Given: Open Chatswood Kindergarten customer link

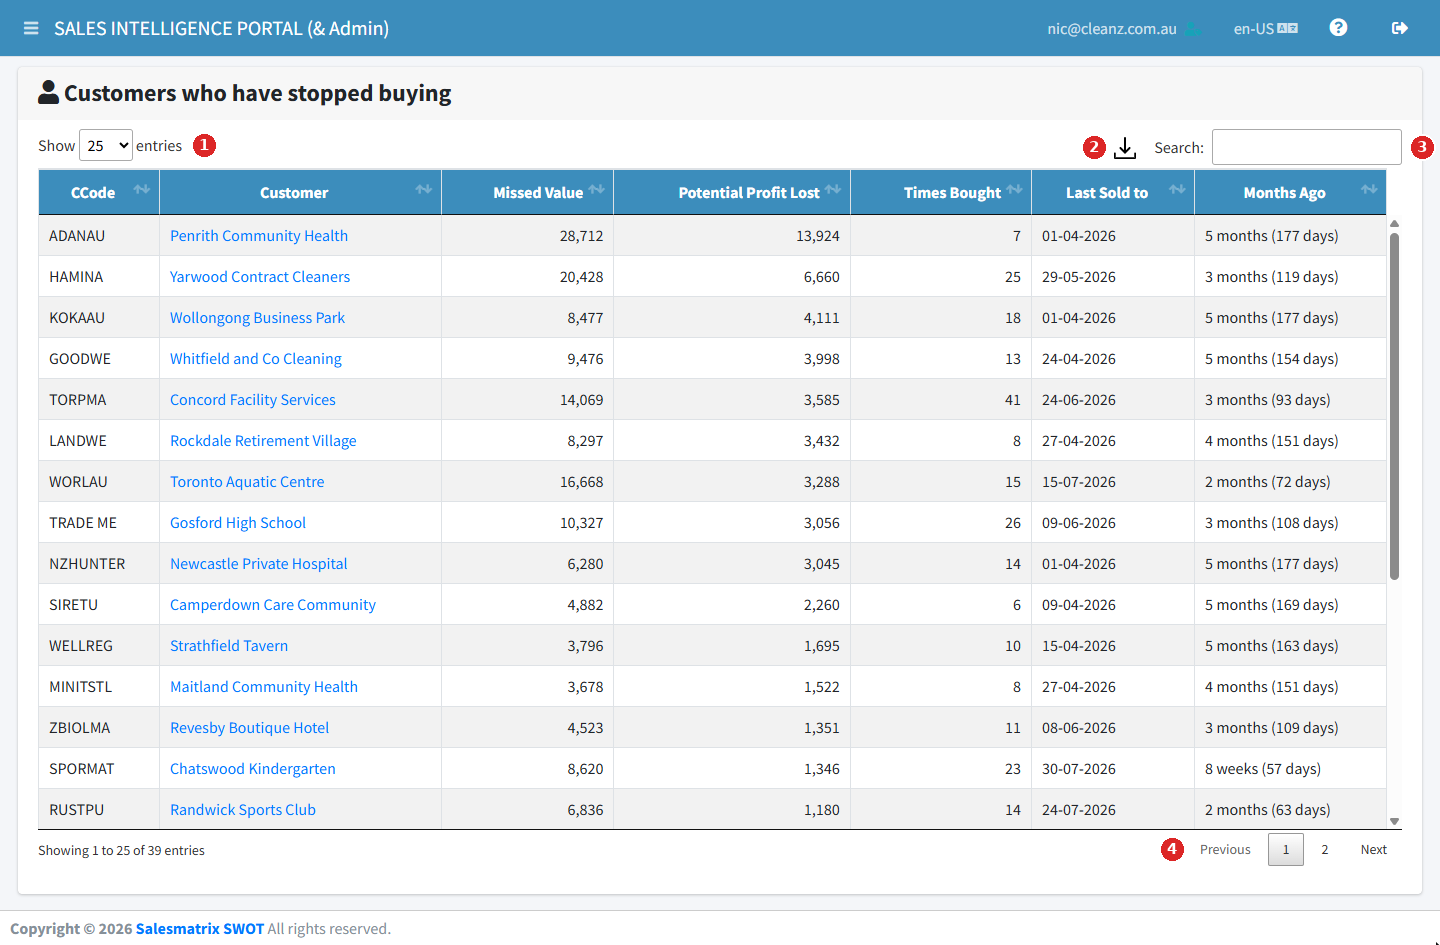Looking at the screenshot, I should (x=253, y=769).
